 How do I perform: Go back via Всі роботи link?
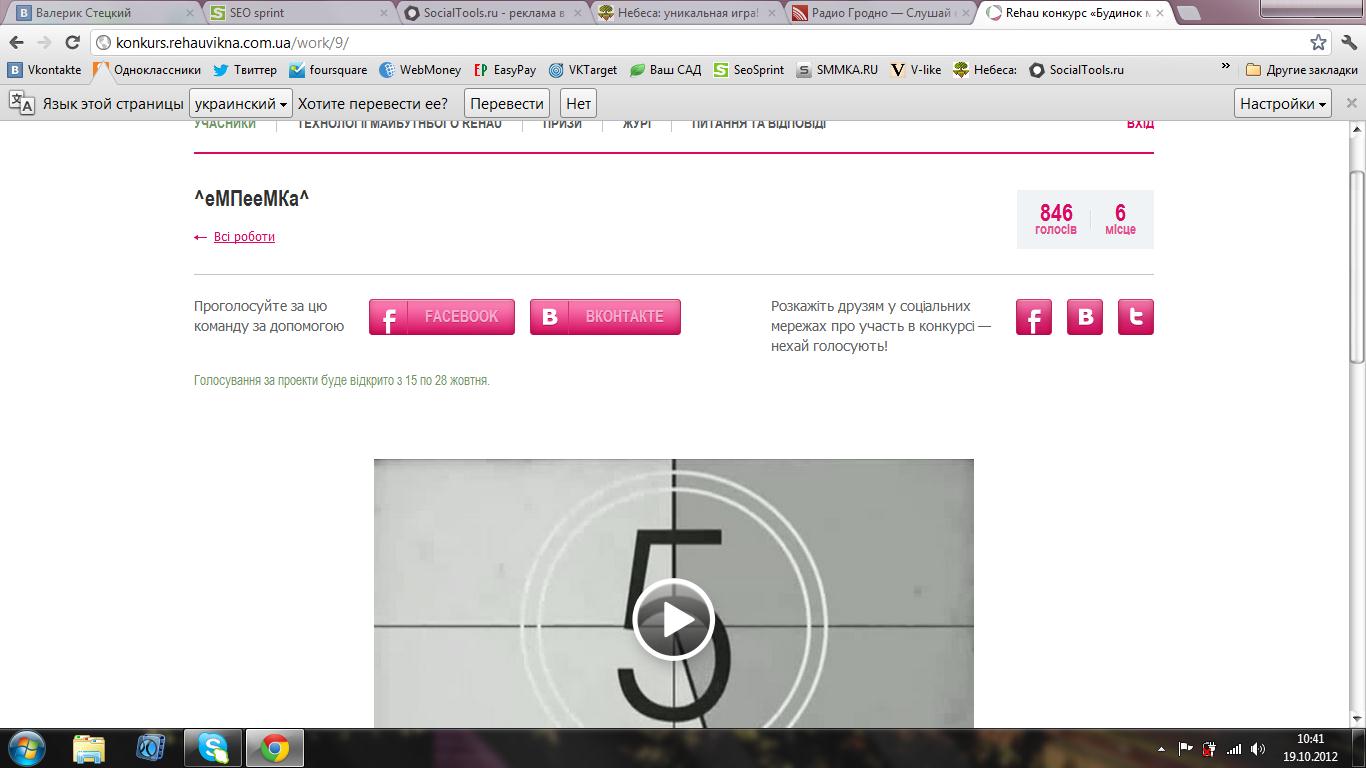[244, 237]
